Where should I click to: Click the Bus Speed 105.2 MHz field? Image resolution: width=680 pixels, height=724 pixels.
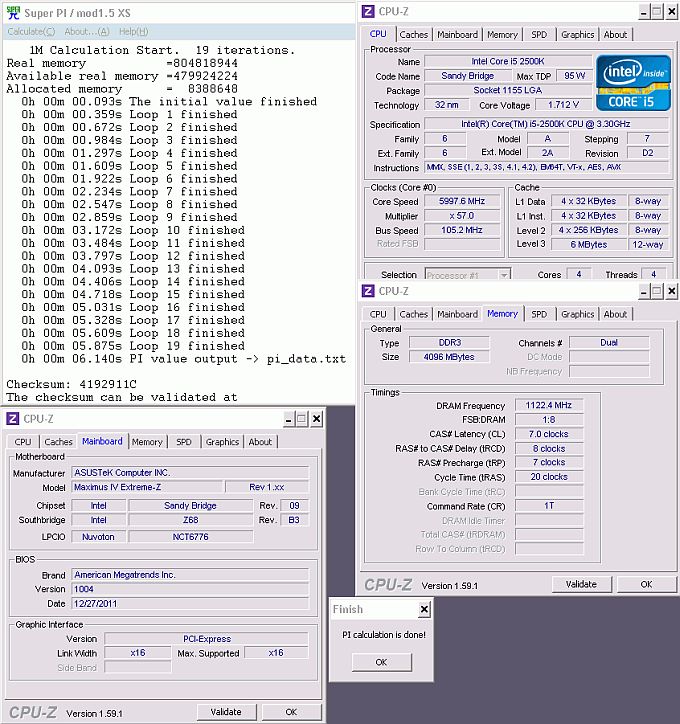click(x=462, y=230)
